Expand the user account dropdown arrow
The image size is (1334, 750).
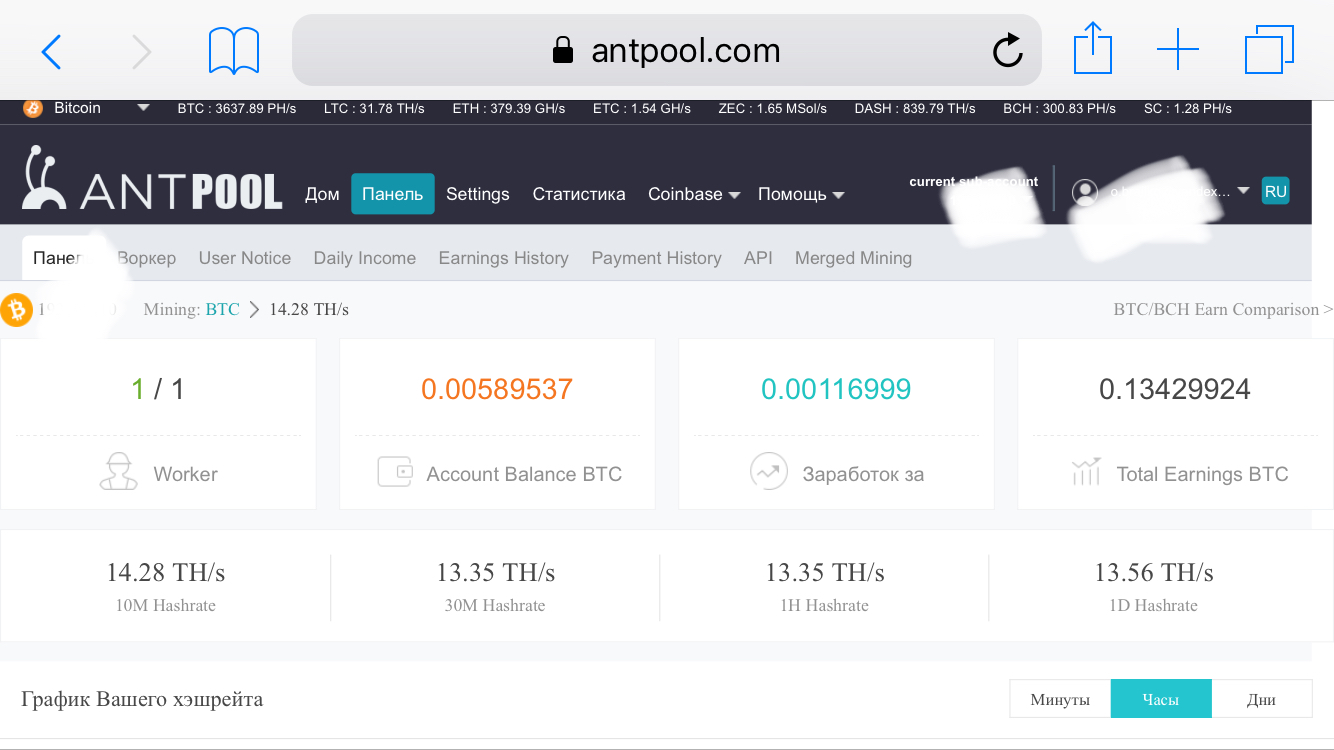(1243, 191)
